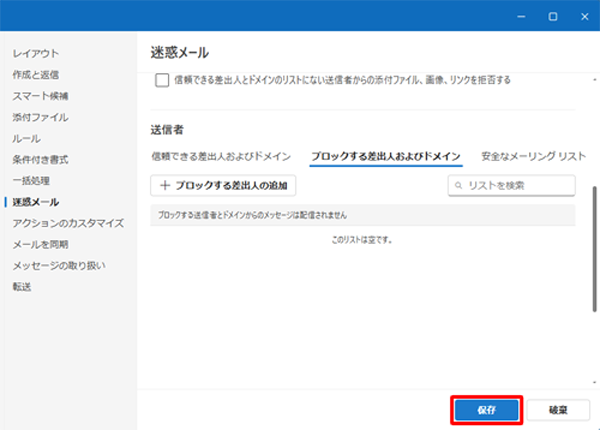Open the 一括処理 settings
The image size is (600, 430).
31,181
